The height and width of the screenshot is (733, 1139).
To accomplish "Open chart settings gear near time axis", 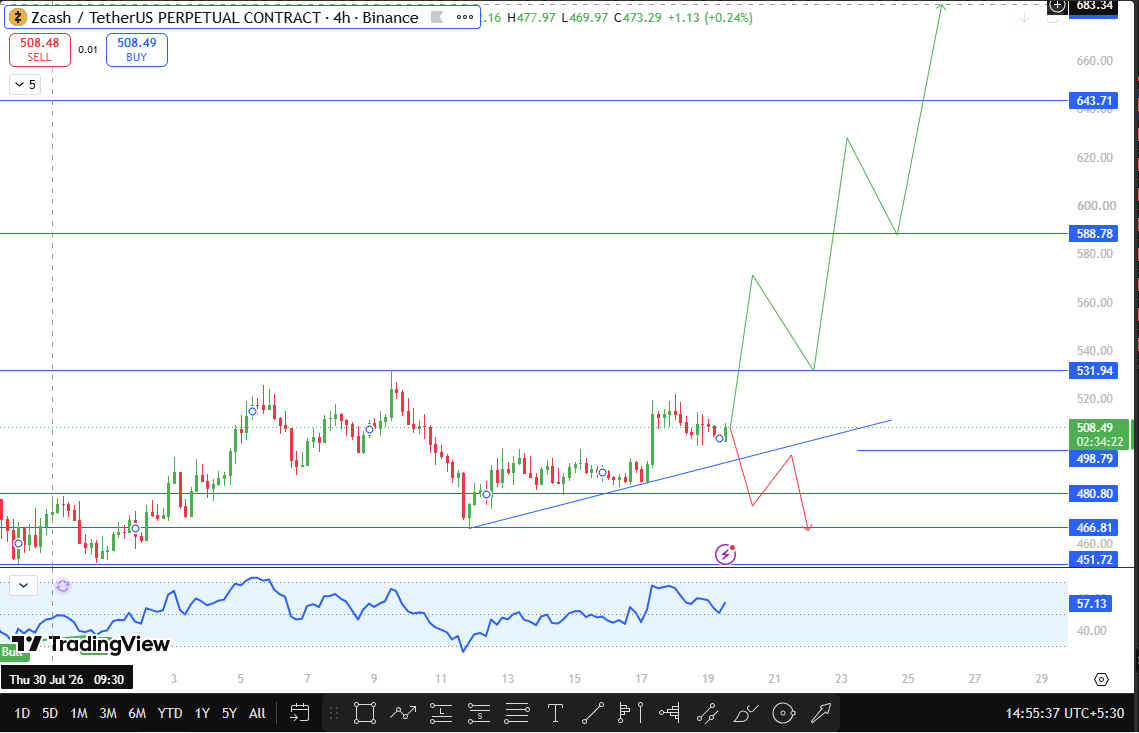I will pos(1101,679).
